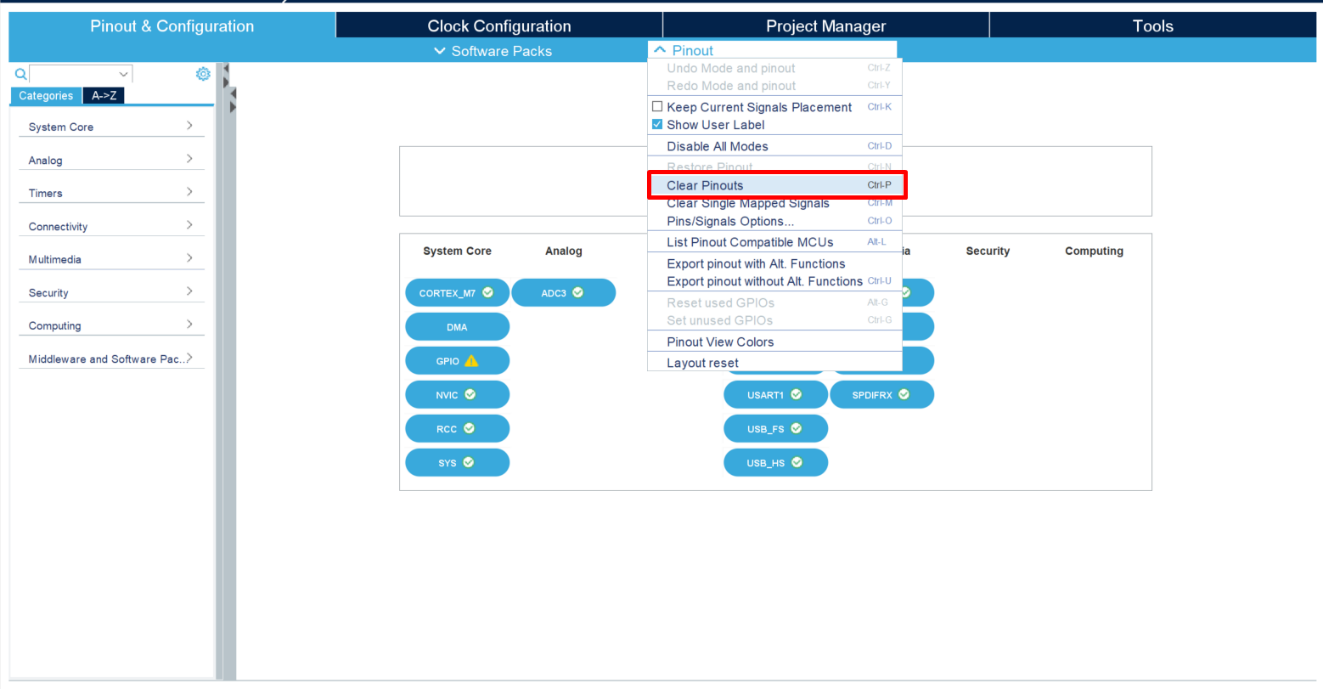Image resolution: width=1323 pixels, height=689 pixels.
Task: Expand the Connectivity category in the sidebar
Action: [x=110, y=225]
